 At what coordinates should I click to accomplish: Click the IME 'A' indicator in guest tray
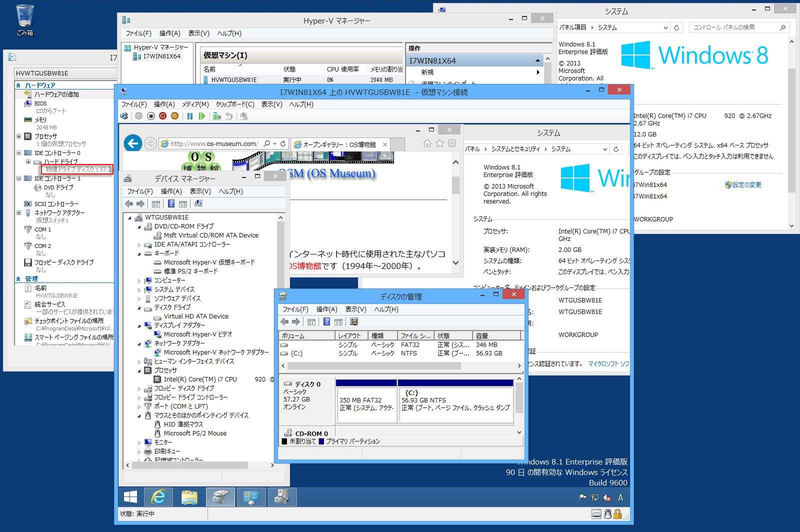pyautogui.click(x=620, y=497)
